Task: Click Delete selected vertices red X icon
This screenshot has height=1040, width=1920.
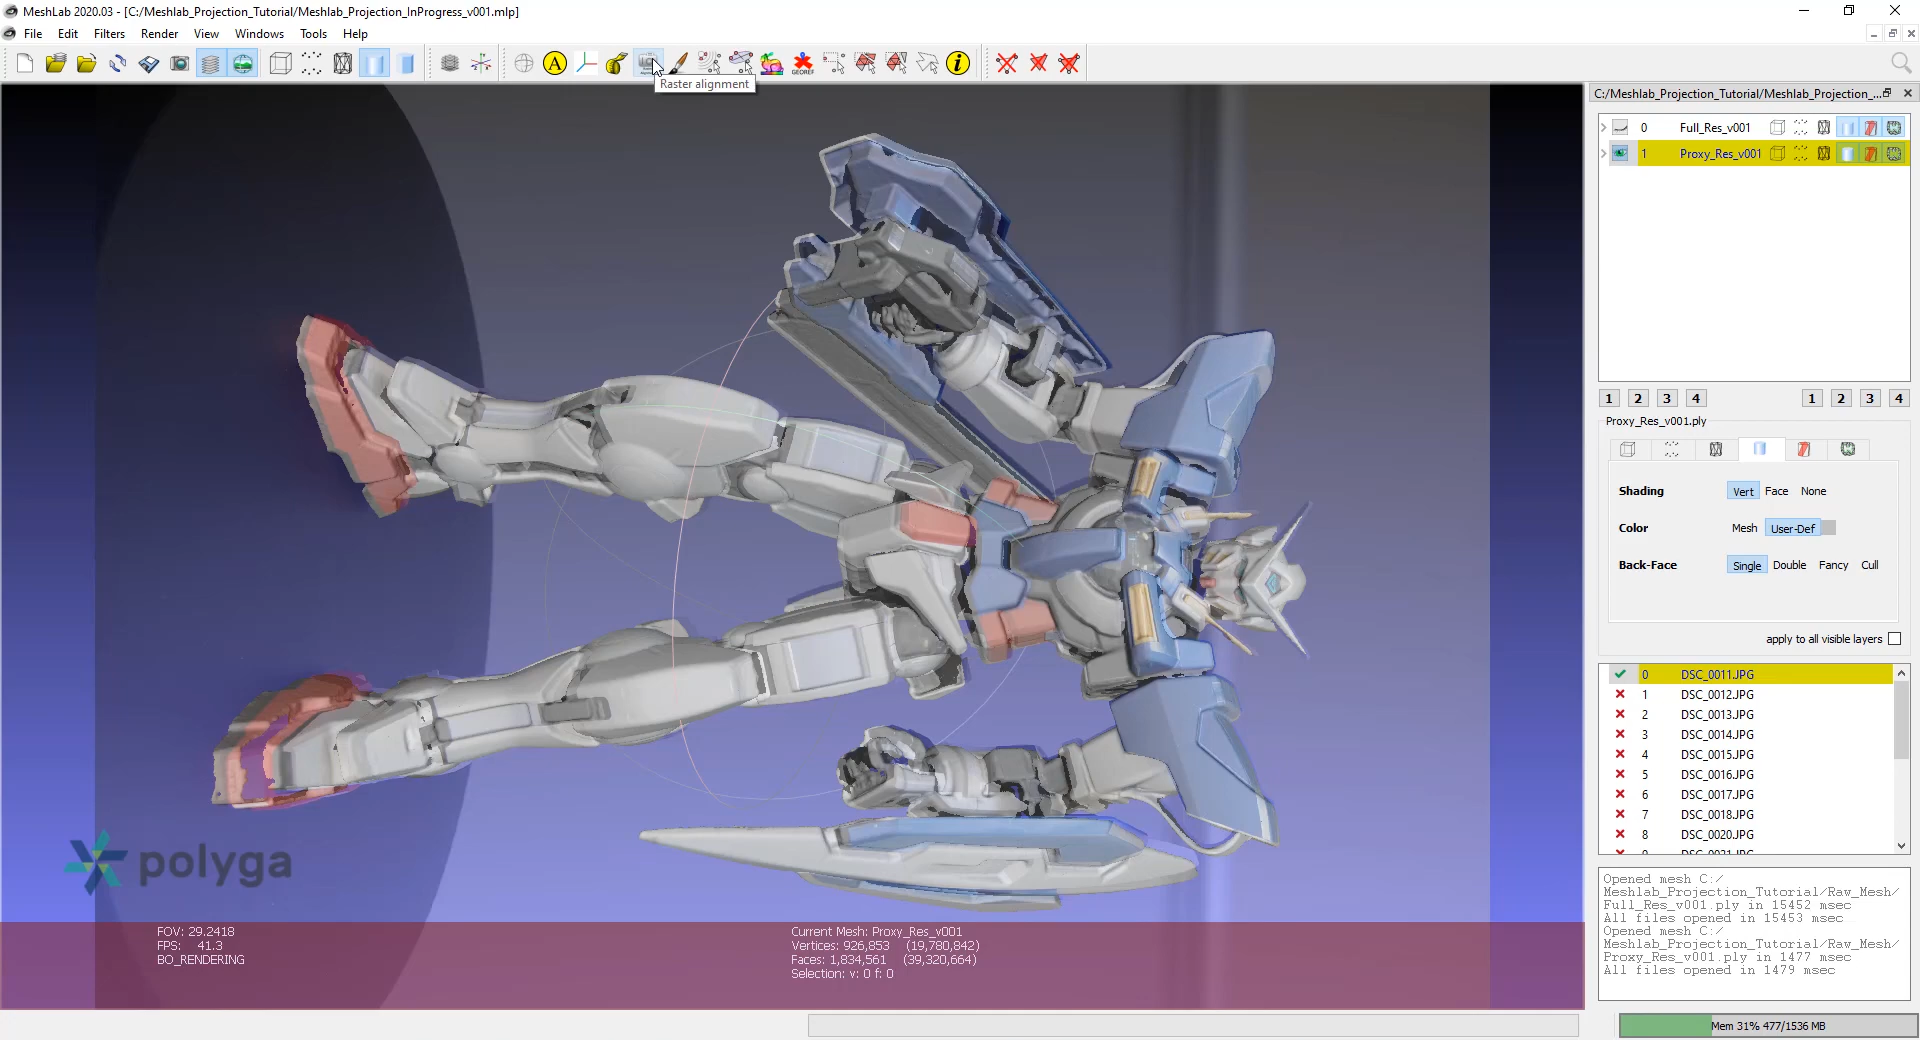Action: tap(1007, 64)
